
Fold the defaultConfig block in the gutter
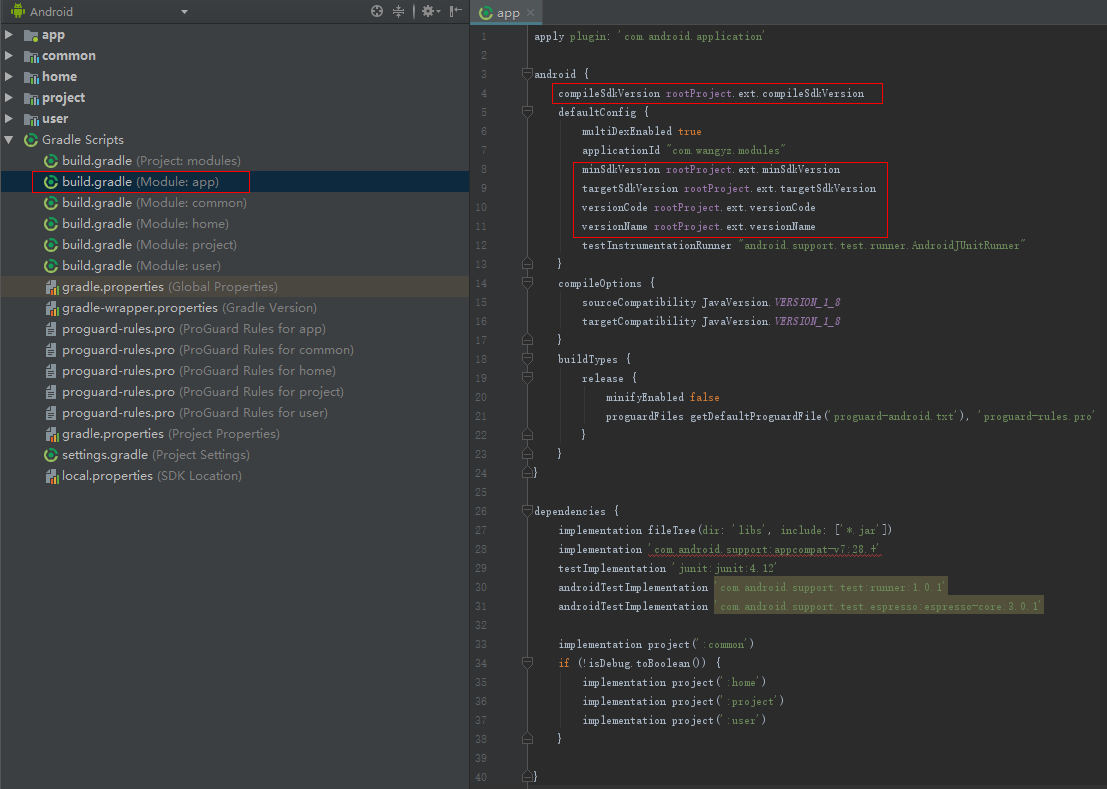(527, 112)
